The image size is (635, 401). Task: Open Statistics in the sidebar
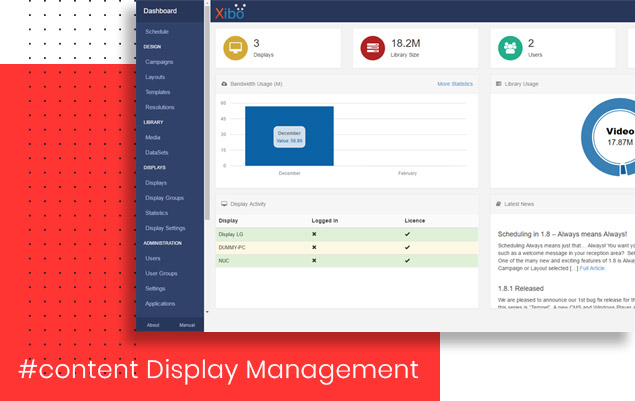click(156, 213)
